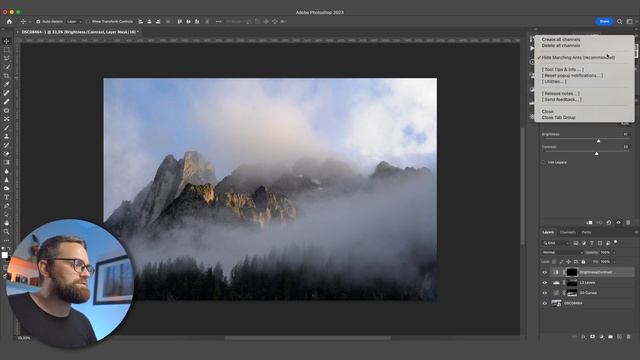Click foreground color swatch
640x360 pixels.
click(4, 255)
